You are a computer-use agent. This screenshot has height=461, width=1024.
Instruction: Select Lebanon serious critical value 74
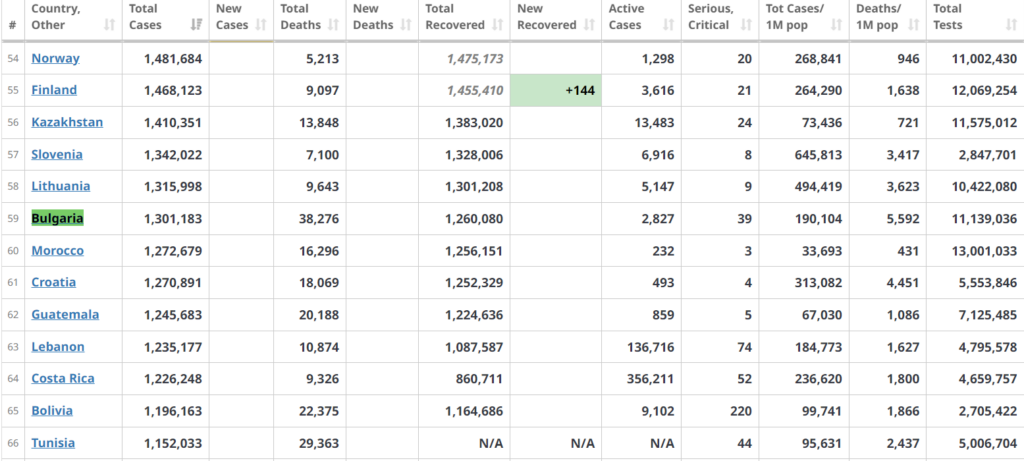744,347
